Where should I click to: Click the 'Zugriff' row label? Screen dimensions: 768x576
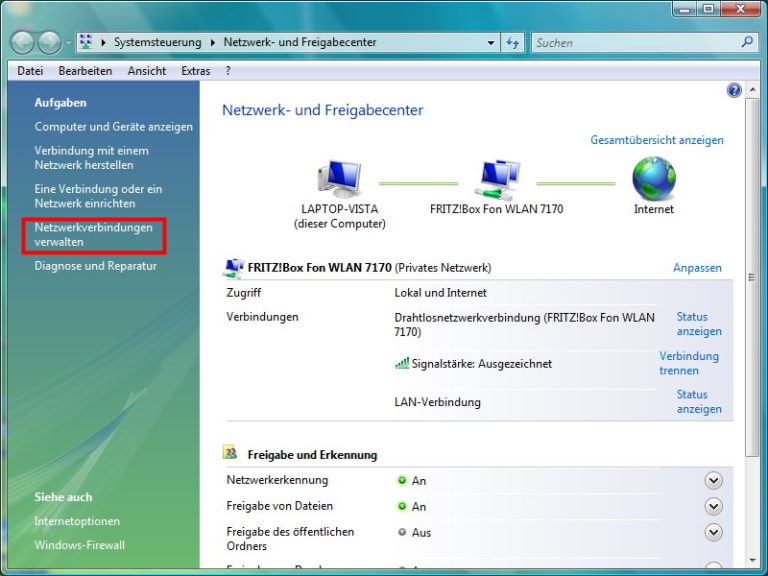coord(243,293)
